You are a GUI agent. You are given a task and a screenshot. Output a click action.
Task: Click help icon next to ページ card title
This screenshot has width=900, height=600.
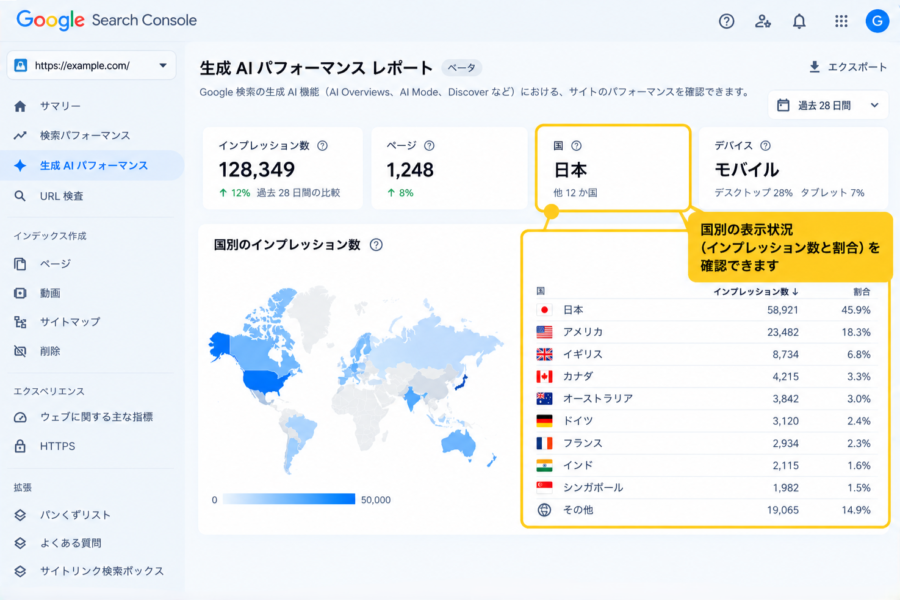429,146
